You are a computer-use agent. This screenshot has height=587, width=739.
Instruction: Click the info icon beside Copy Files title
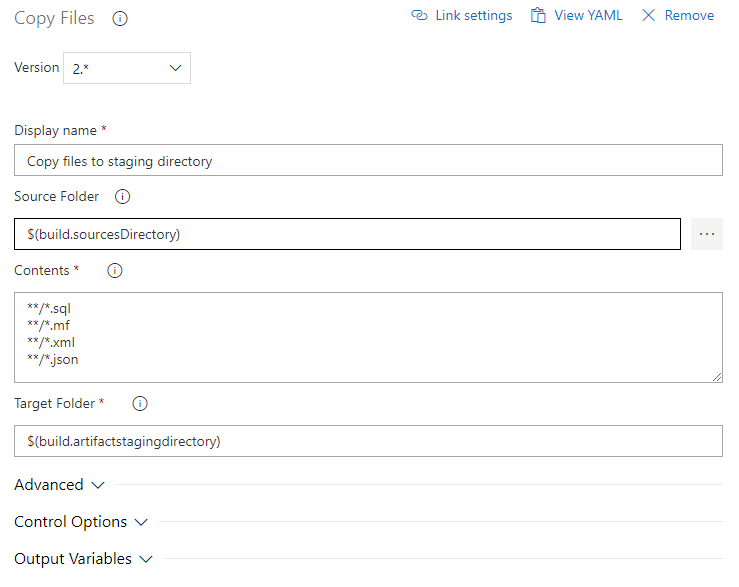click(120, 19)
